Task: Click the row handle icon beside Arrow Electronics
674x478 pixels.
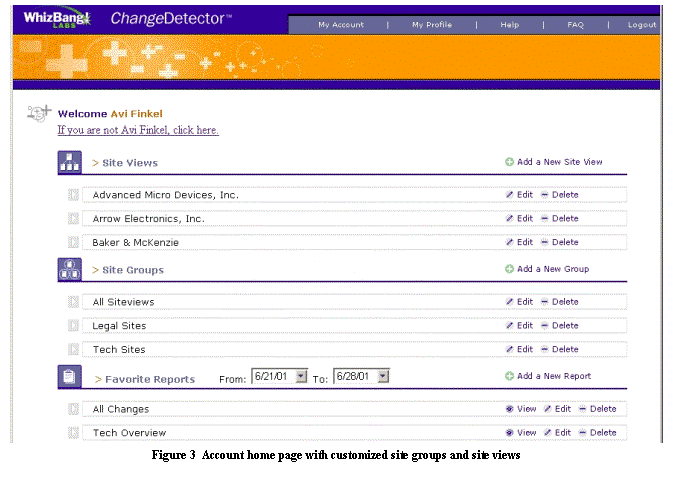Action: pyautogui.click(x=73, y=218)
